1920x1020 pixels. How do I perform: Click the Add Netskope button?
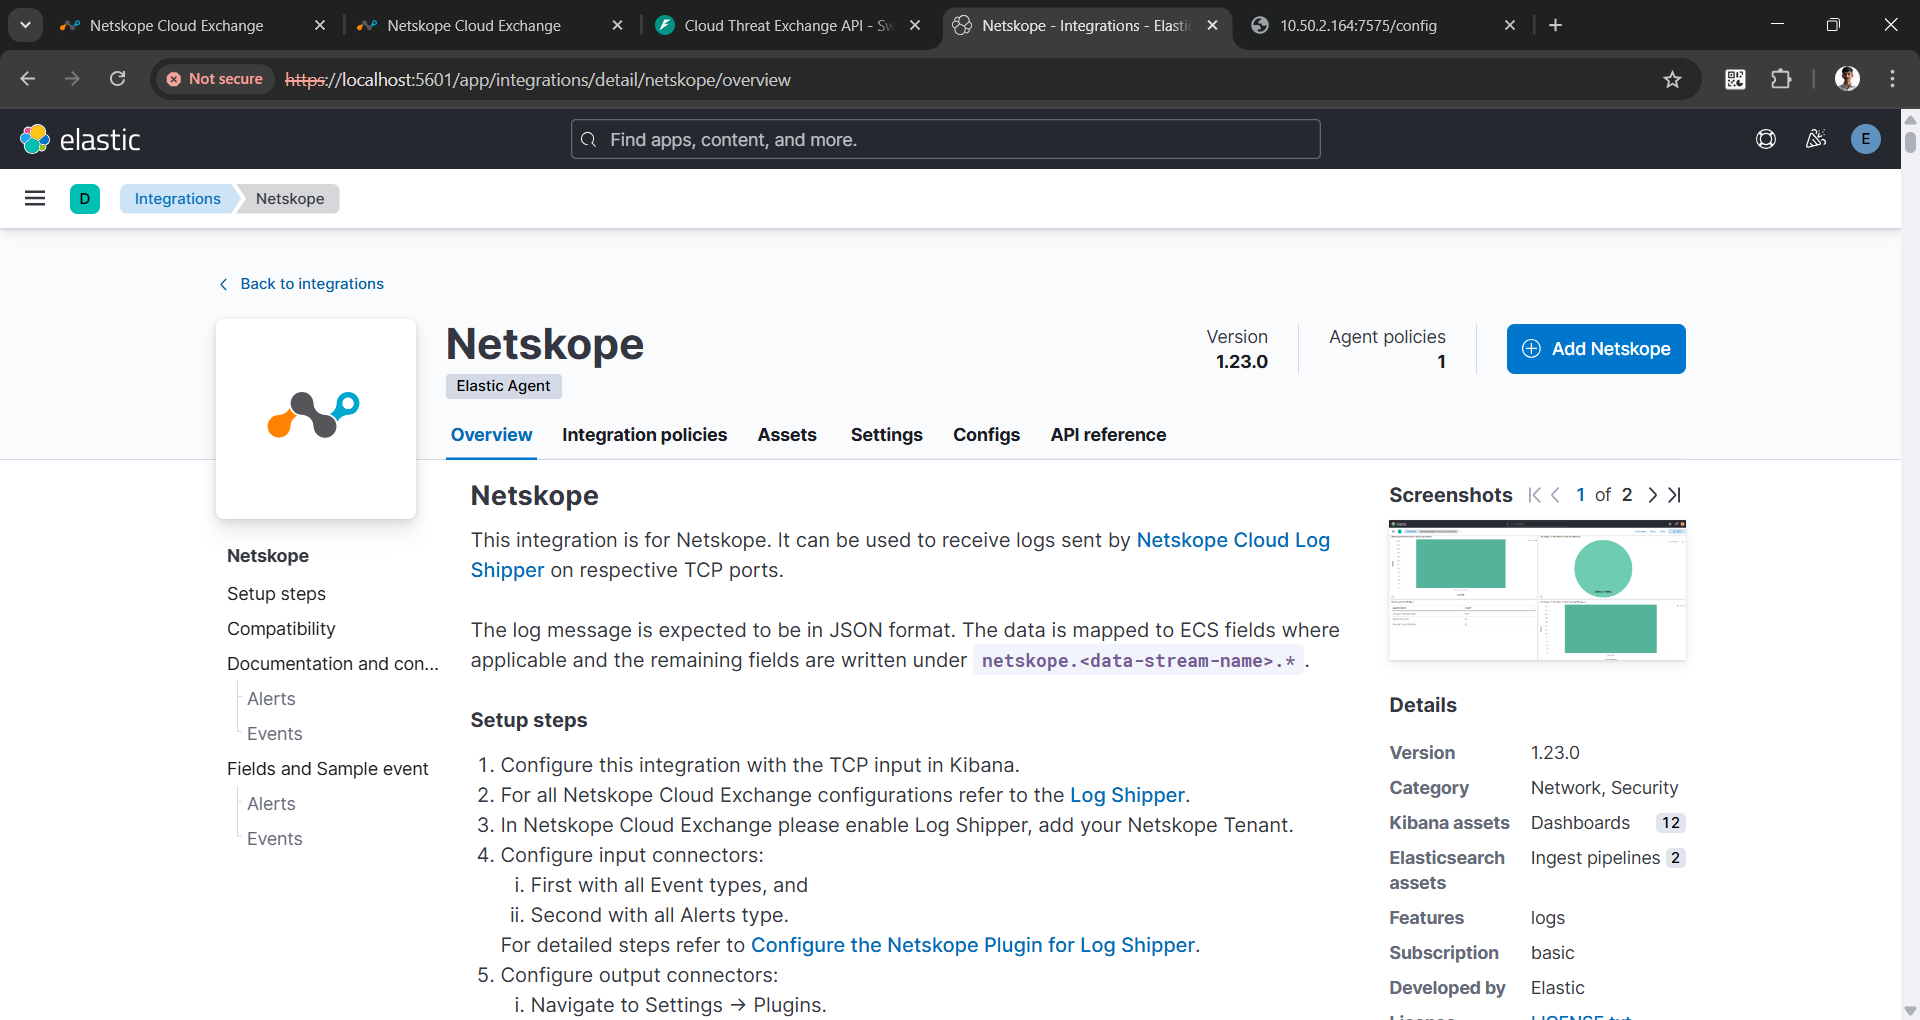(1596, 349)
